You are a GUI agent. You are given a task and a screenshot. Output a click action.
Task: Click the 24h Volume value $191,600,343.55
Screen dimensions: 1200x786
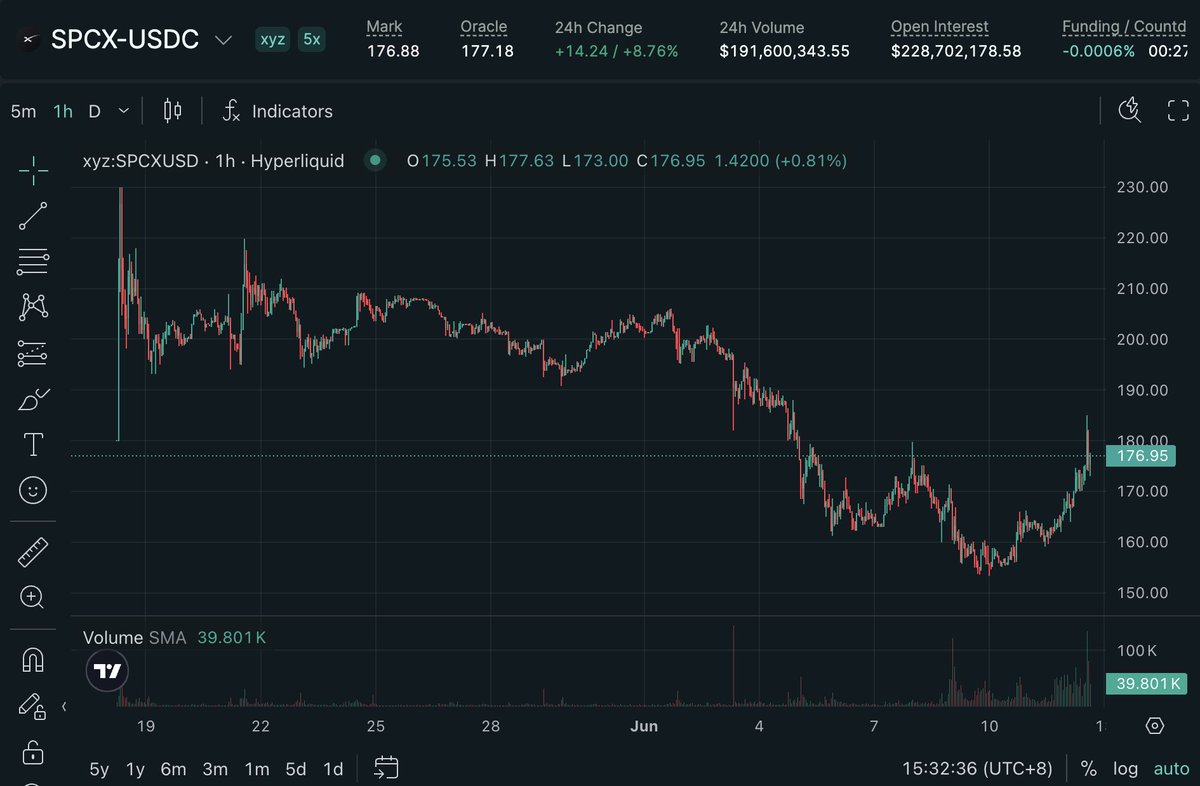coord(785,50)
